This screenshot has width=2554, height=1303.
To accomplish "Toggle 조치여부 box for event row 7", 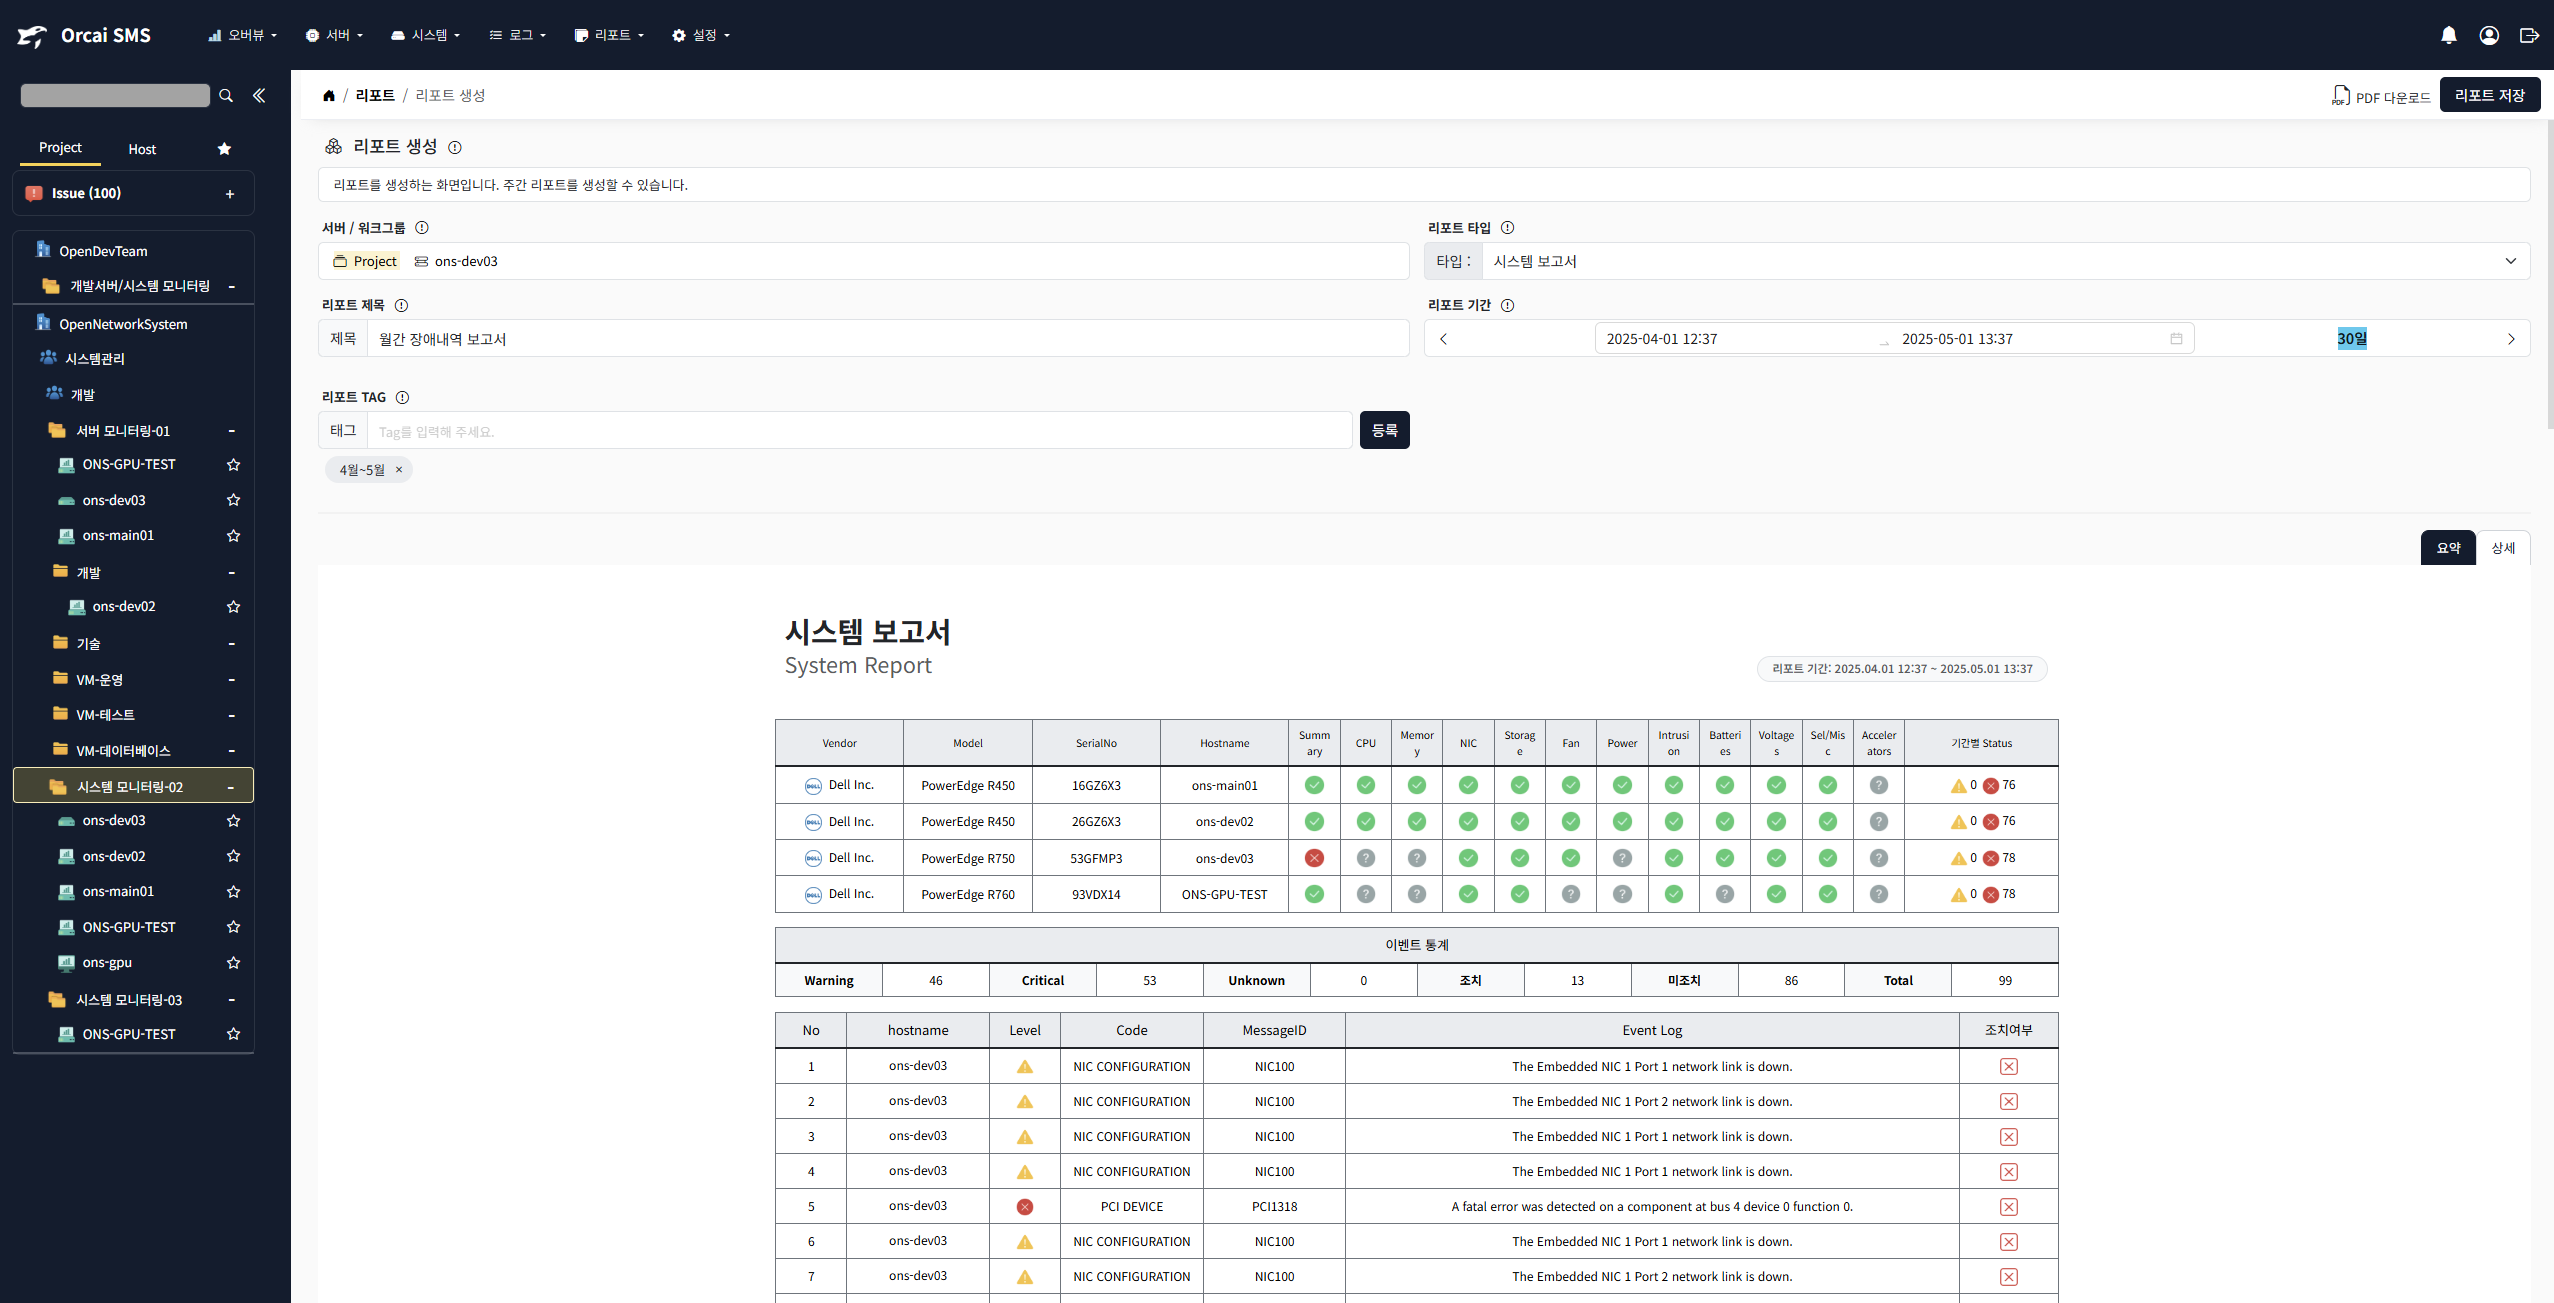I will pos(2008,1277).
